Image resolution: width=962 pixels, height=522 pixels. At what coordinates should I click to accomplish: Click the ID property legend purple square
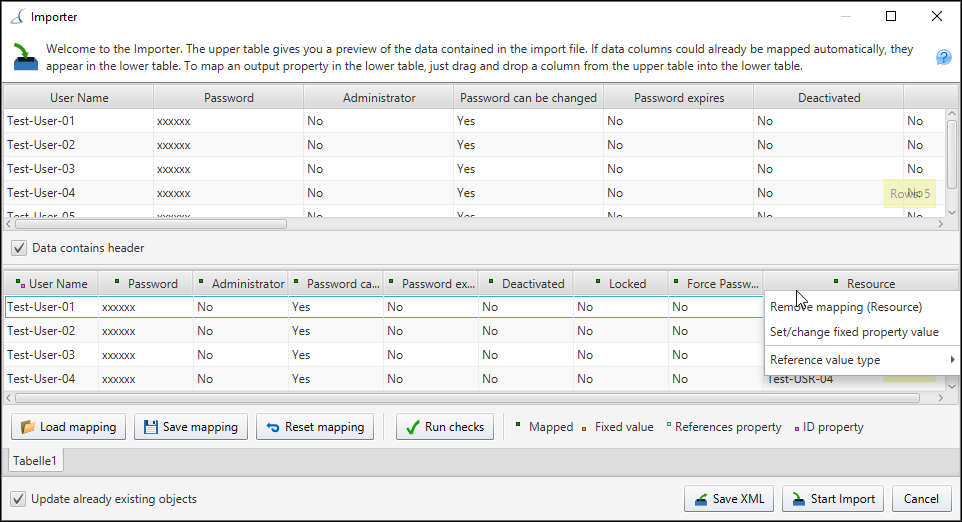click(797, 429)
